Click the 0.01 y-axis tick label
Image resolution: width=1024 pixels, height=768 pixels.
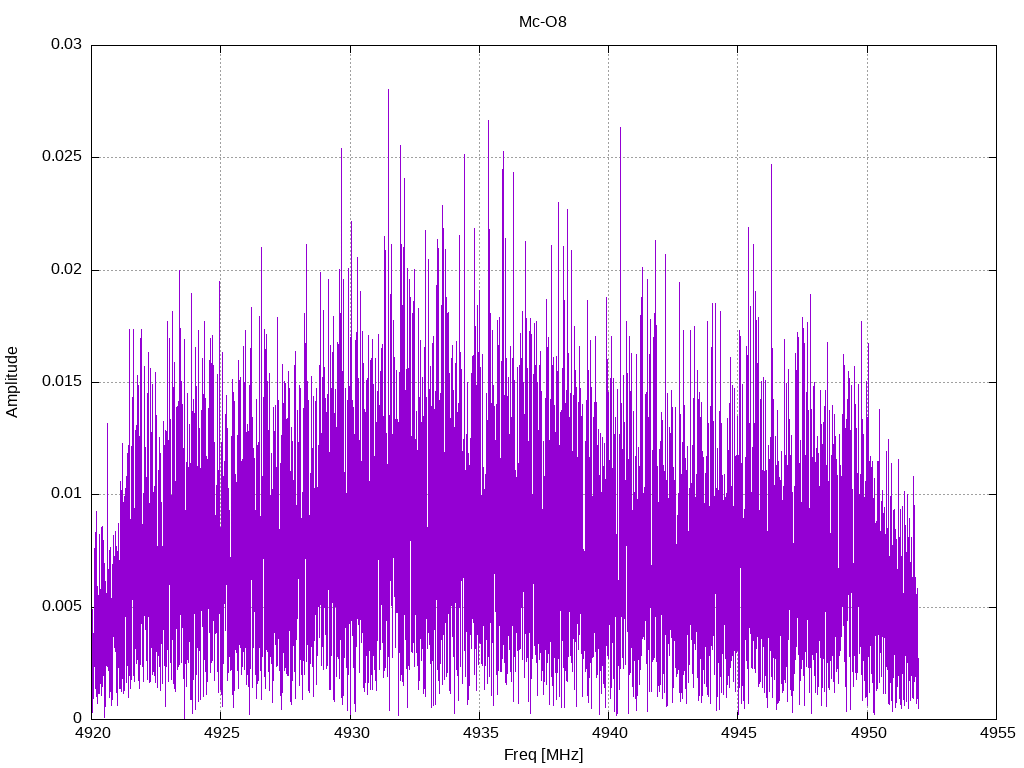(67, 494)
